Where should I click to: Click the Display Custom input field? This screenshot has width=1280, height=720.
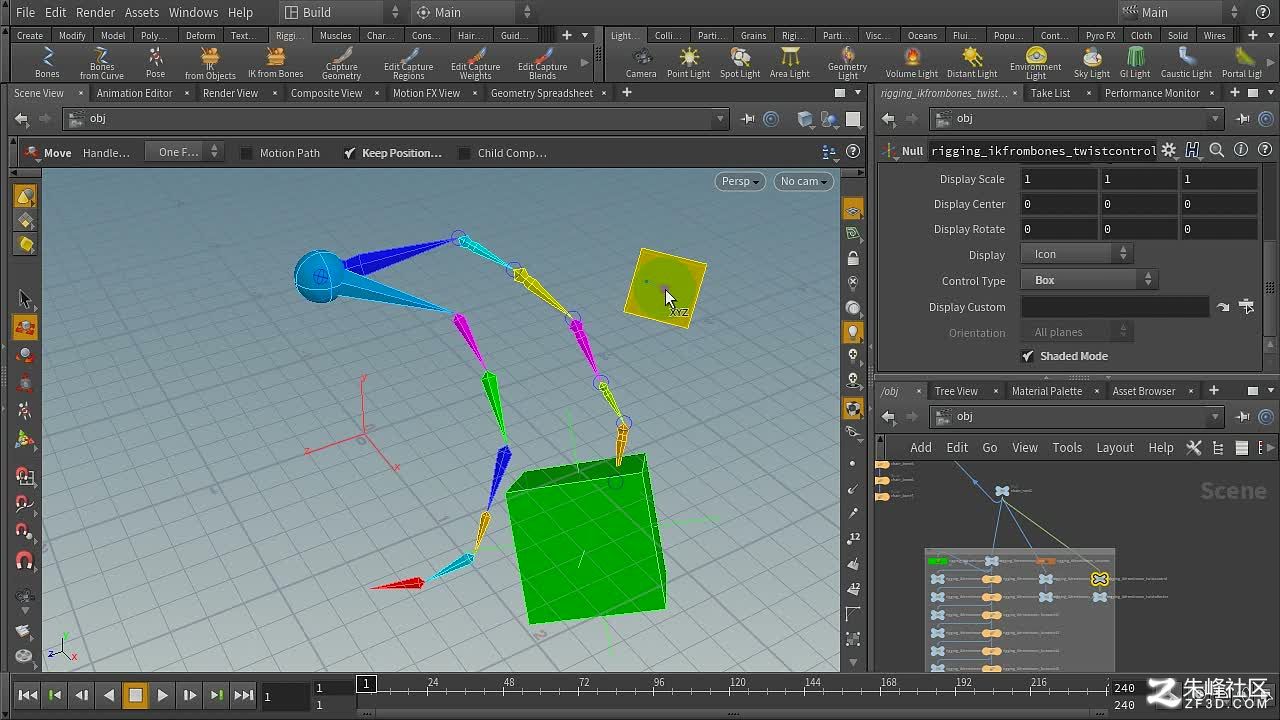click(1115, 307)
